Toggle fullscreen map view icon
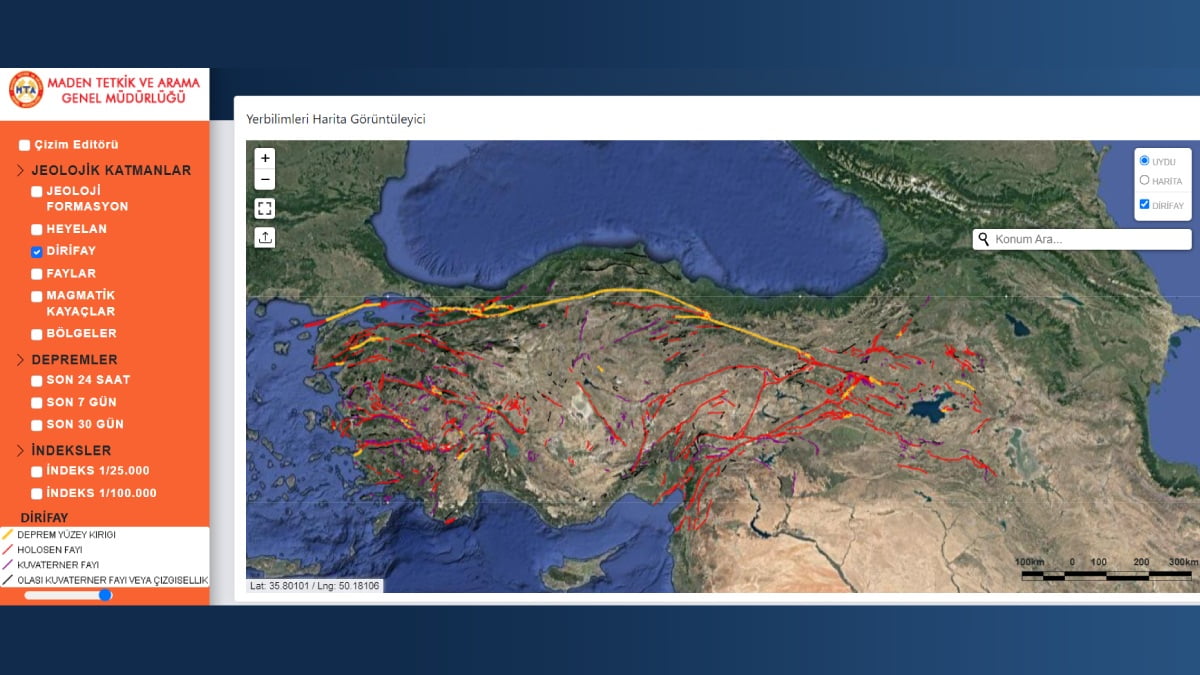The width and height of the screenshot is (1200, 675). [265, 208]
